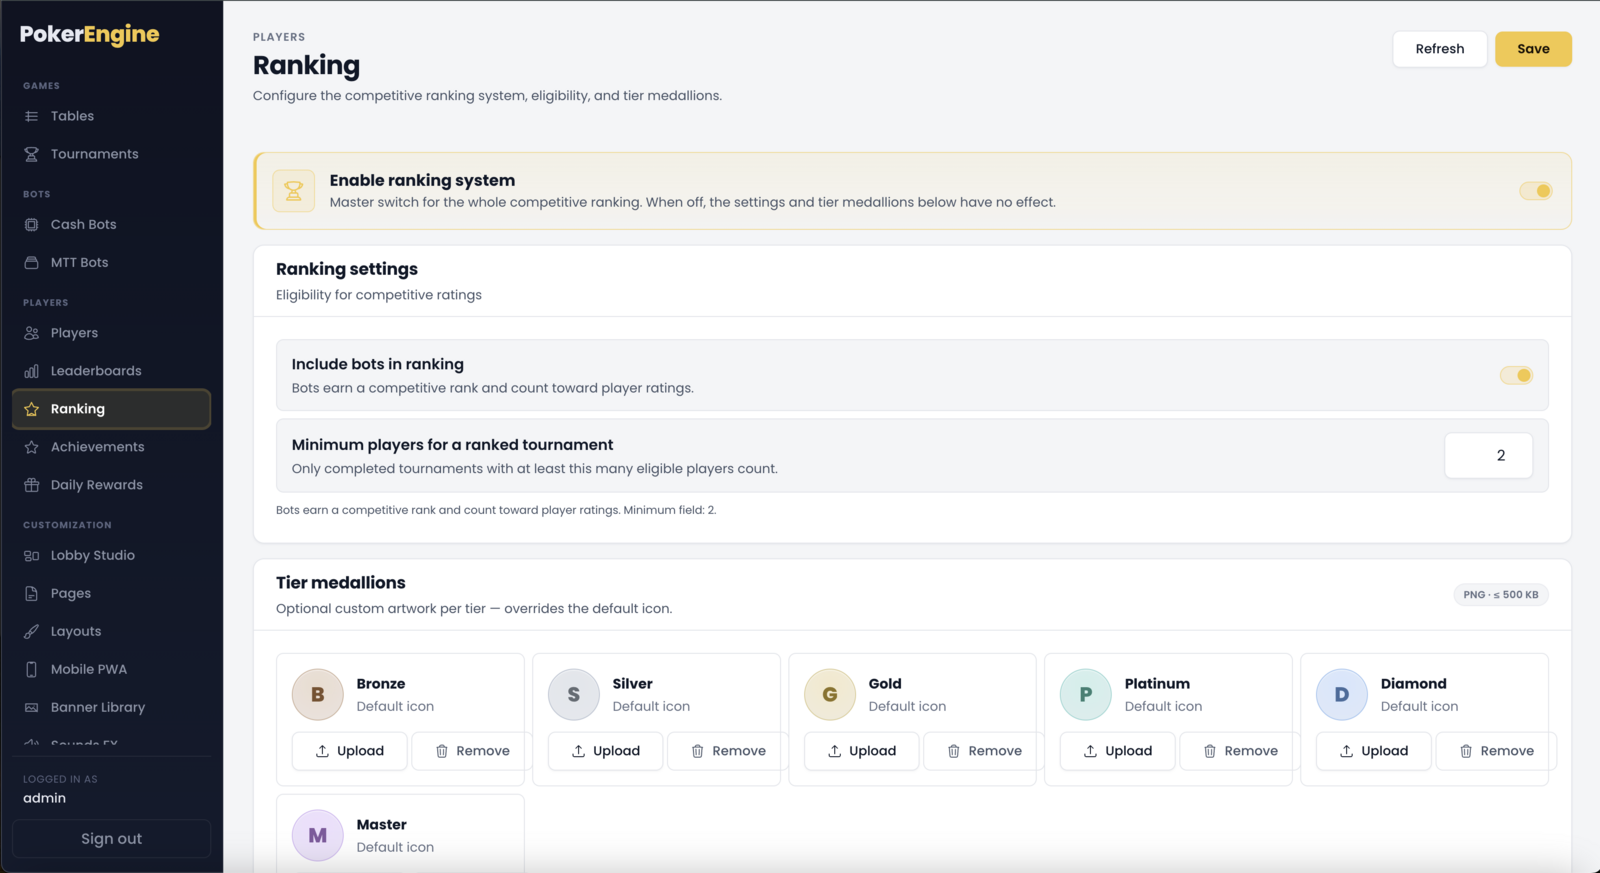Open the Mobile PWA section
Image resolution: width=1600 pixels, height=873 pixels.
[x=111, y=670]
